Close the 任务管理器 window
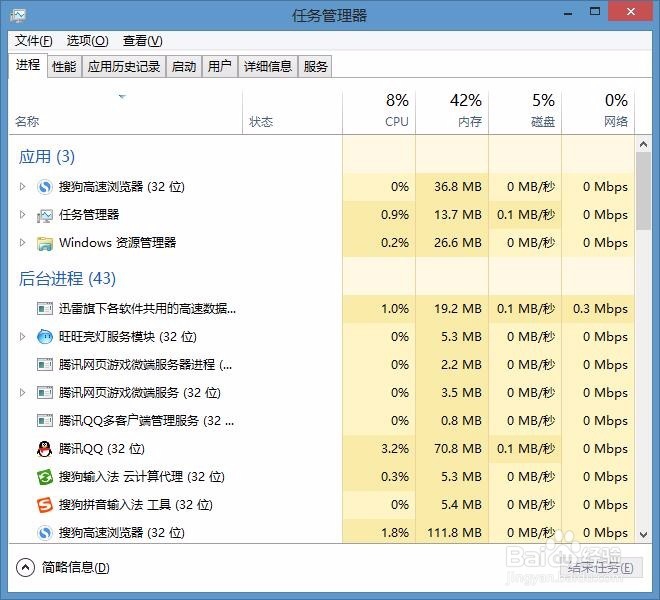The width and height of the screenshot is (660, 600). click(630, 12)
